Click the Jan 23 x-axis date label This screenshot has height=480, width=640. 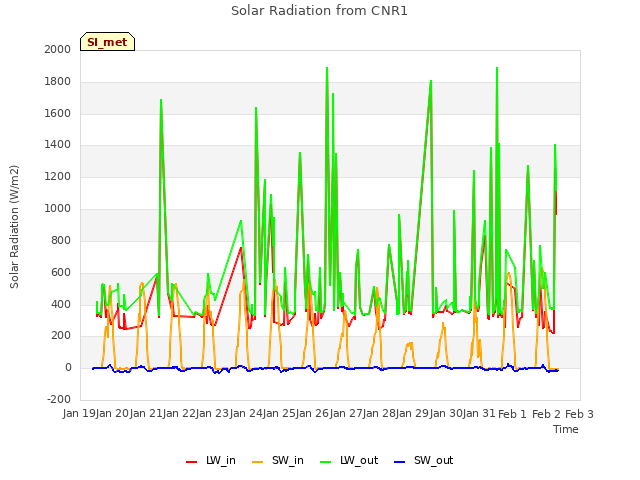pos(213,413)
